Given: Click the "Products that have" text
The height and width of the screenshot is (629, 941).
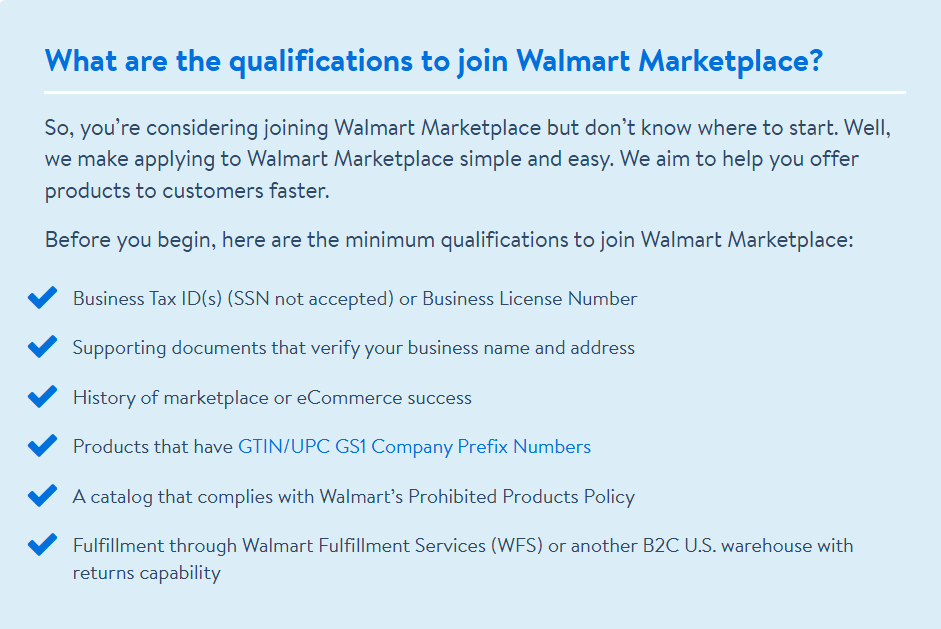Looking at the screenshot, I should 152,447.
